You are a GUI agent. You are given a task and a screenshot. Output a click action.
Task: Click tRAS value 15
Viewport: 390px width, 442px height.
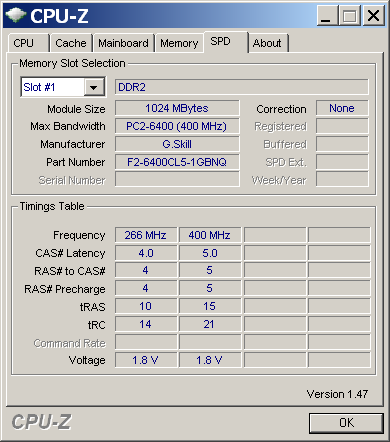pyautogui.click(x=210, y=306)
